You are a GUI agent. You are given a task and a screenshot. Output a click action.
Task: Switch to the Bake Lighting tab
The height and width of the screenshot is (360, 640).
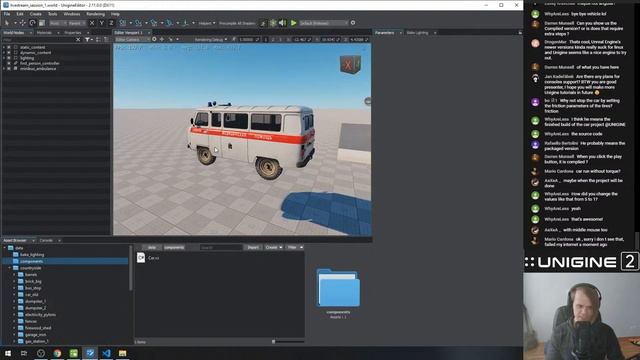coord(418,33)
